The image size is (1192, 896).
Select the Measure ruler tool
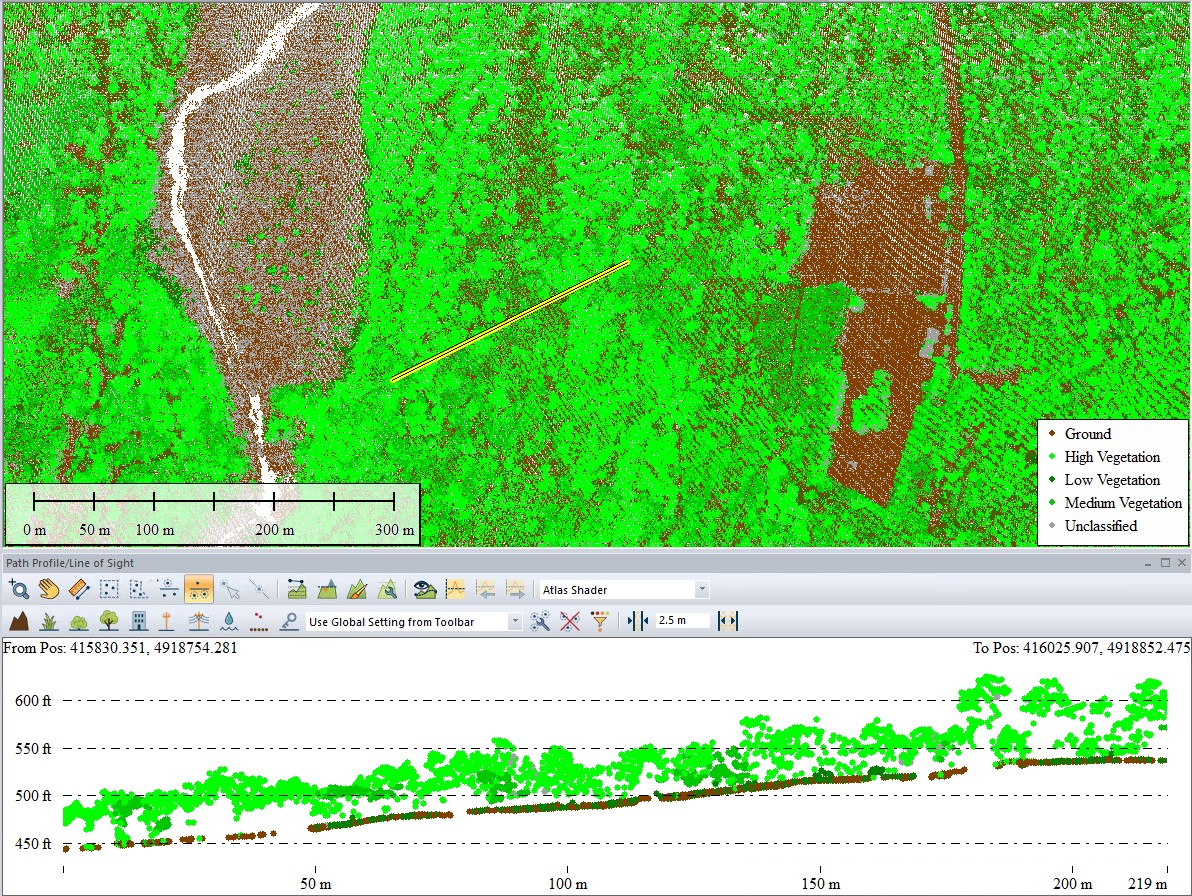[x=79, y=589]
